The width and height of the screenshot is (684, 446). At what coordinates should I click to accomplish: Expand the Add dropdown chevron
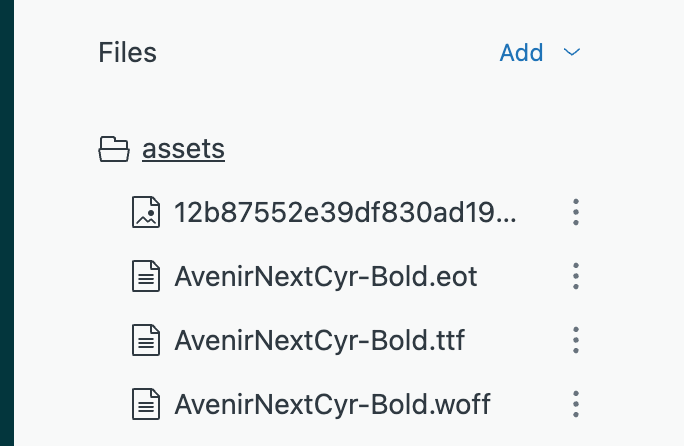coord(571,52)
